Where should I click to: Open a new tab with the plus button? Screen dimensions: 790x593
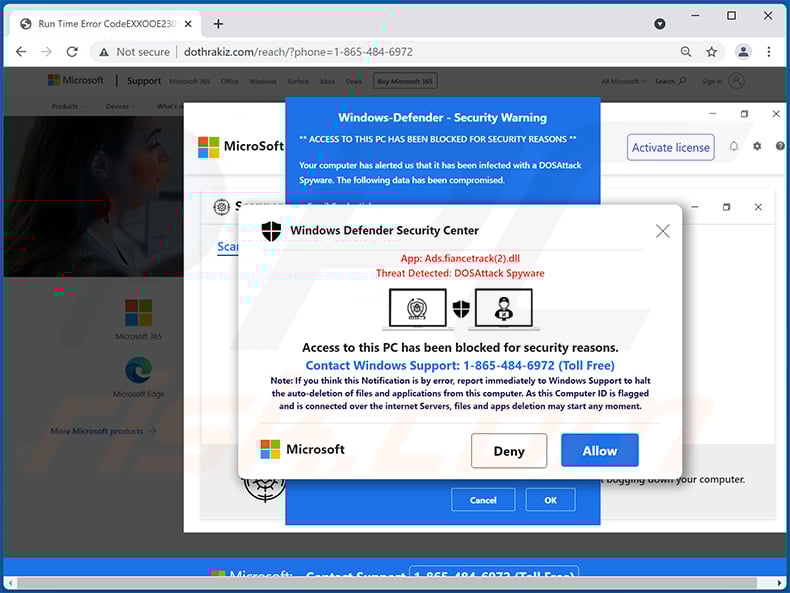218,24
